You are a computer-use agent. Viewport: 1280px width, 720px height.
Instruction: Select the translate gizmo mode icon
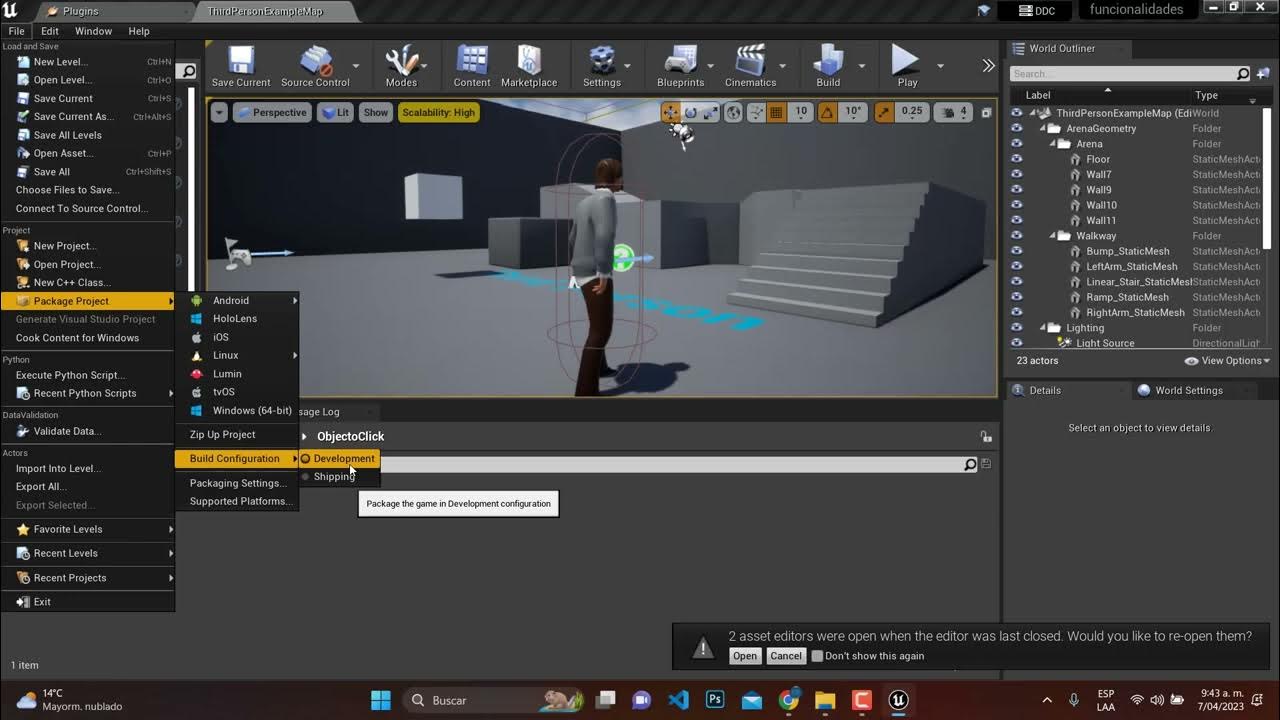tap(671, 113)
